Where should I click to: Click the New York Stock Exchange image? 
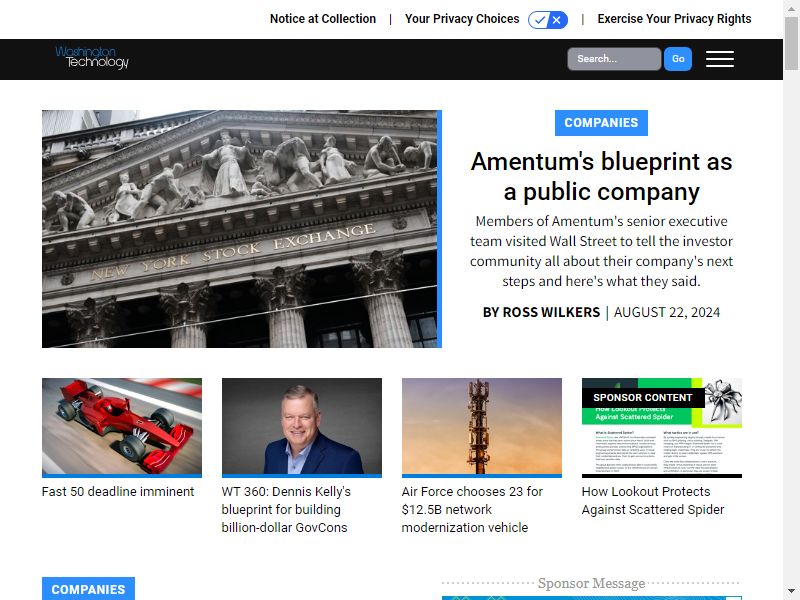(x=241, y=229)
